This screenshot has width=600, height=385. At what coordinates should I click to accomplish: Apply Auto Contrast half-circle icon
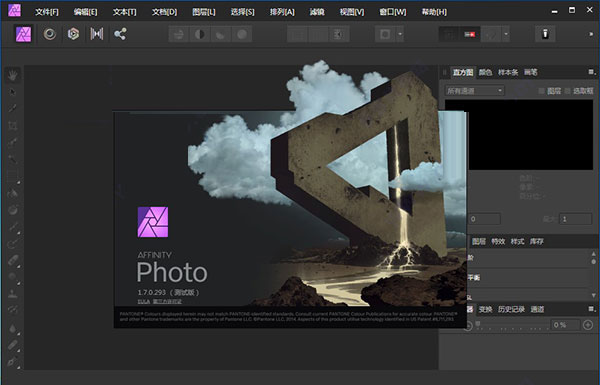(x=199, y=34)
